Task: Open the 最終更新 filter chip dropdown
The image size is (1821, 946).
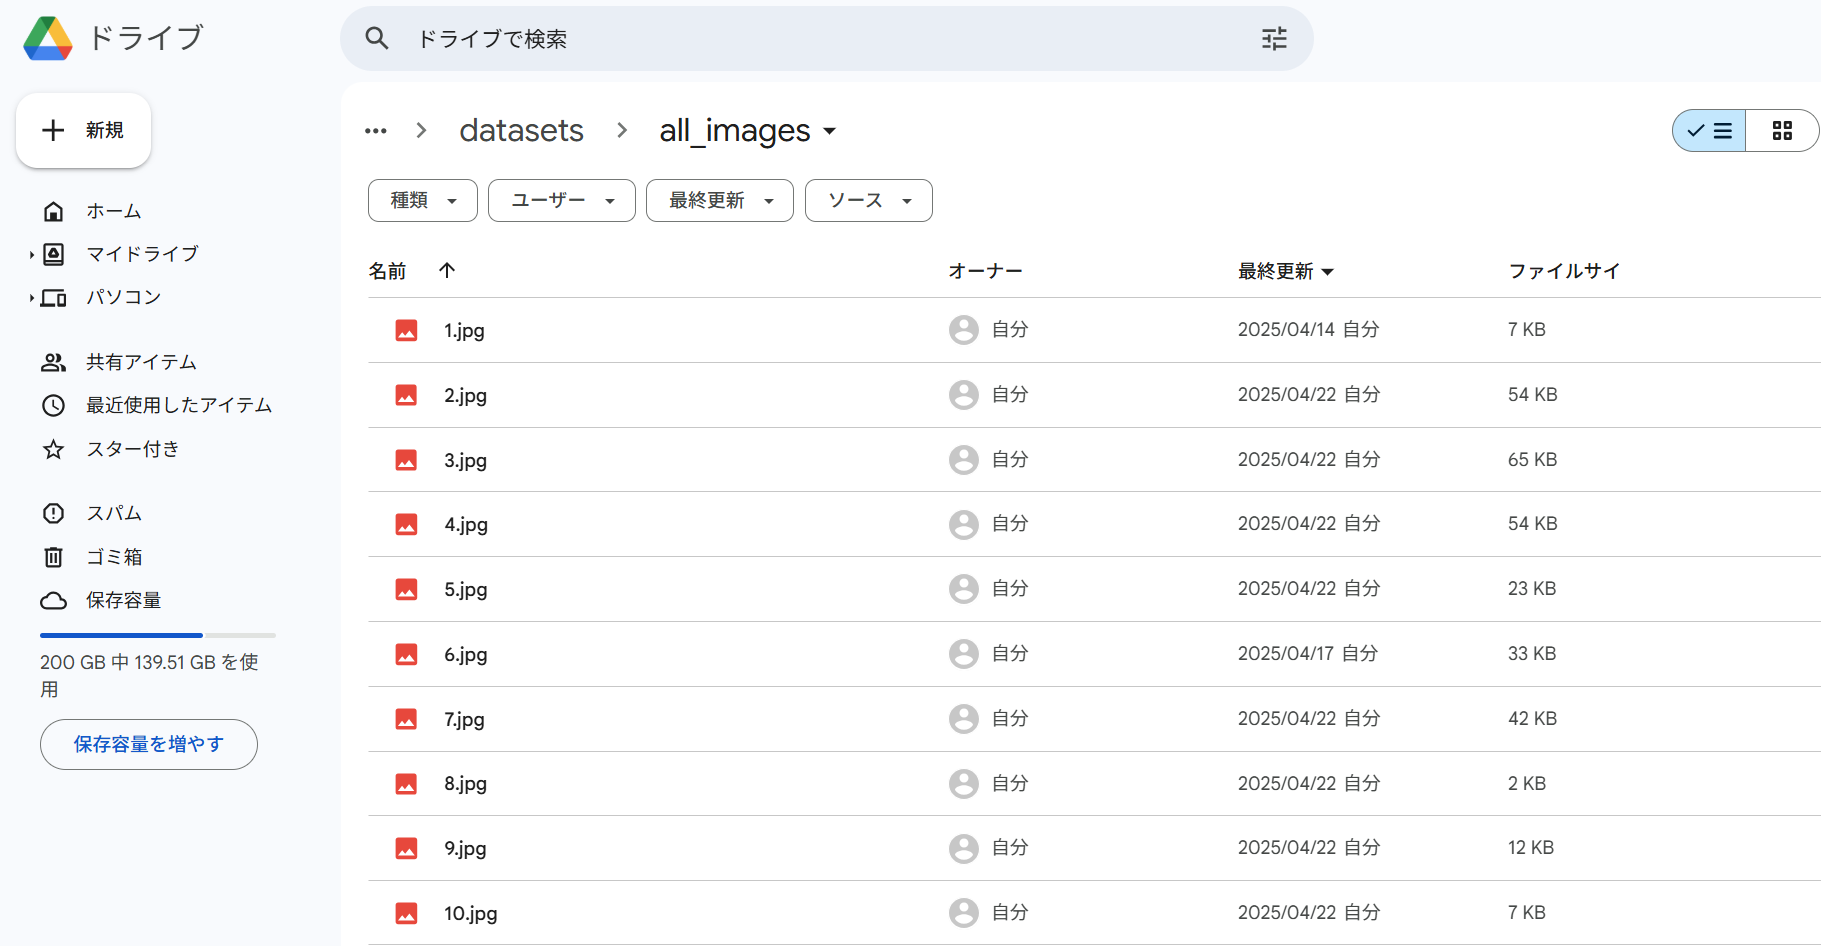Action: [x=720, y=200]
